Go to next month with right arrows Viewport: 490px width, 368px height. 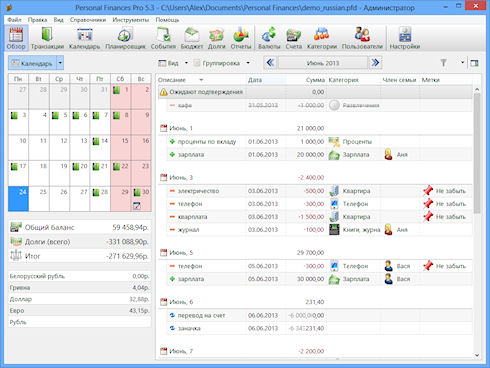tap(375, 63)
